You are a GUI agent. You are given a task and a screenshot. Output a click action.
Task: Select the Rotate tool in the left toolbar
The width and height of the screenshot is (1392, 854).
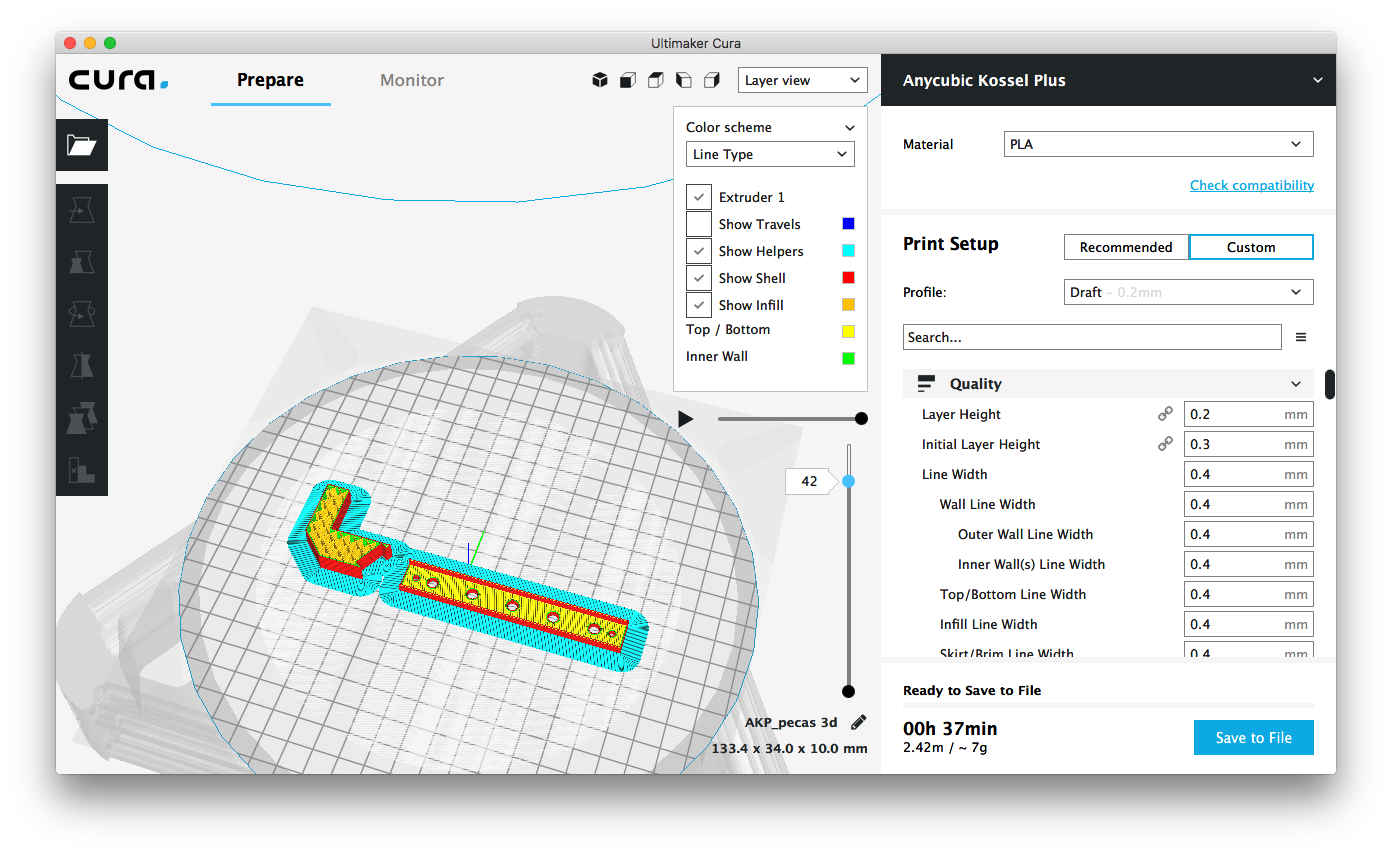click(81, 314)
